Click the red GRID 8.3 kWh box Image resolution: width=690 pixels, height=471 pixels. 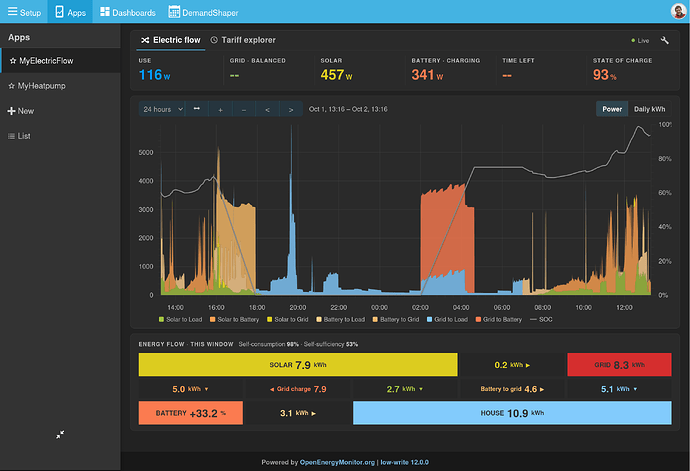619,364
